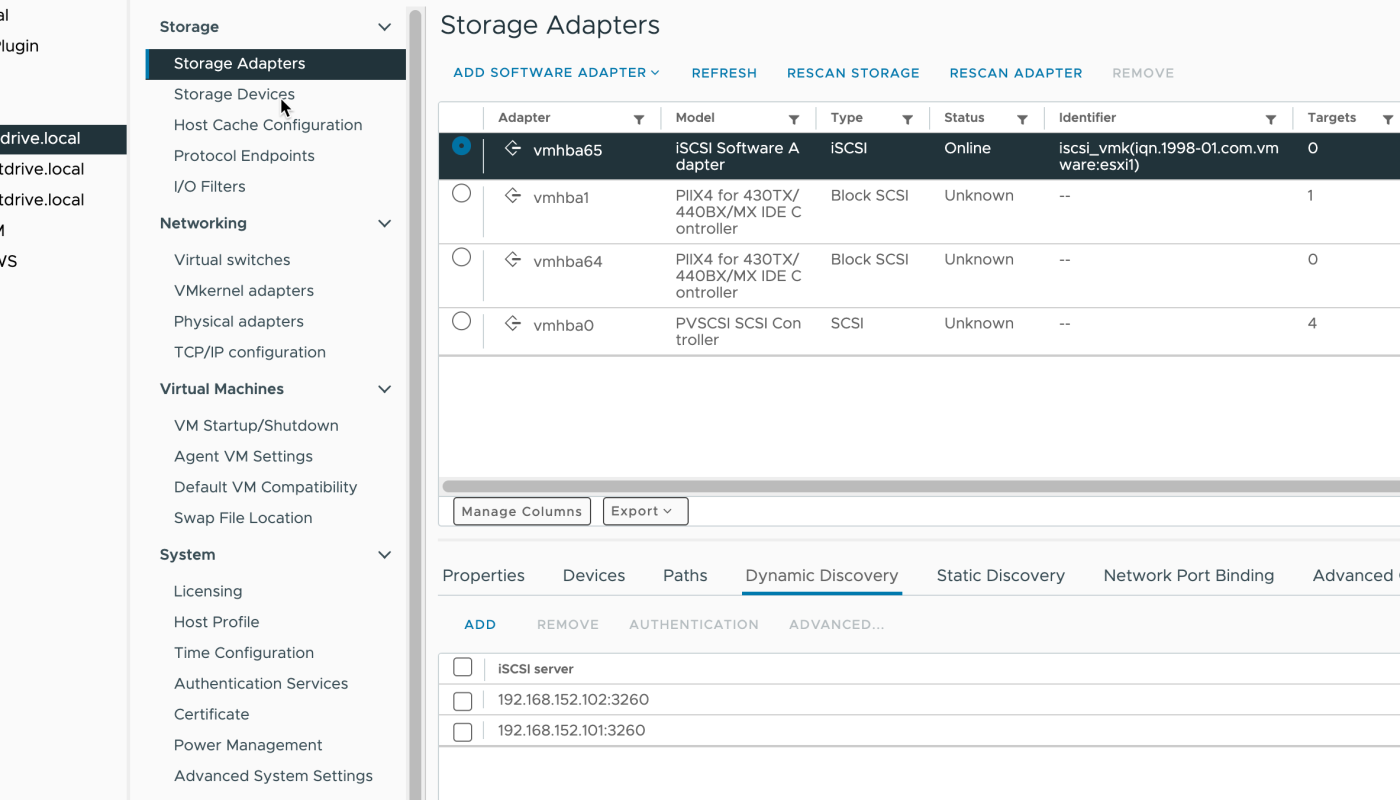Click the vmhba1 adapter icon
This screenshot has height=800, width=1400.
click(x=513, y=197)
